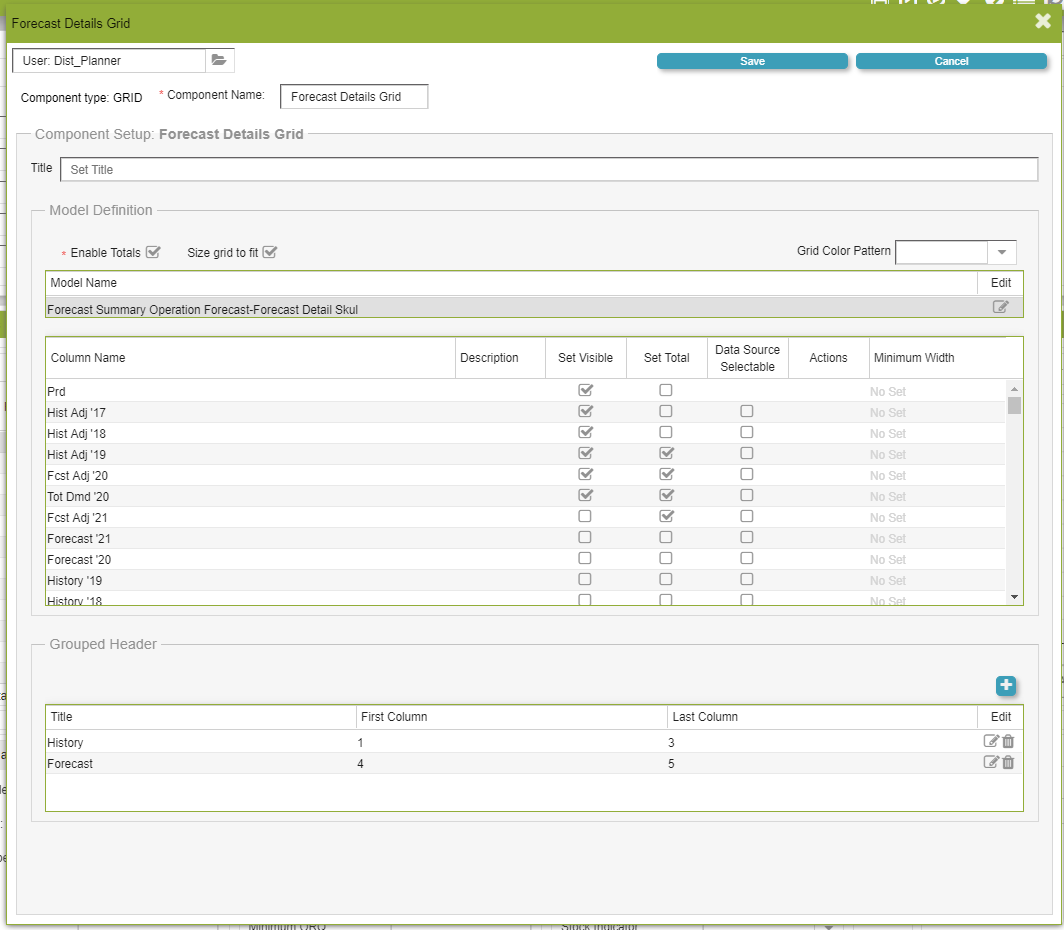Click the Set Visible column header
This screenshot has height=930, width=1064.
(x=585, y=358)
